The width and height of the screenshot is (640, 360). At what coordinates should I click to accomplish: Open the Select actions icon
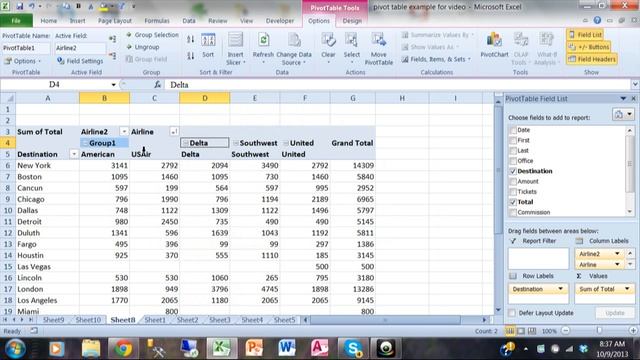(x=351, y=40)
